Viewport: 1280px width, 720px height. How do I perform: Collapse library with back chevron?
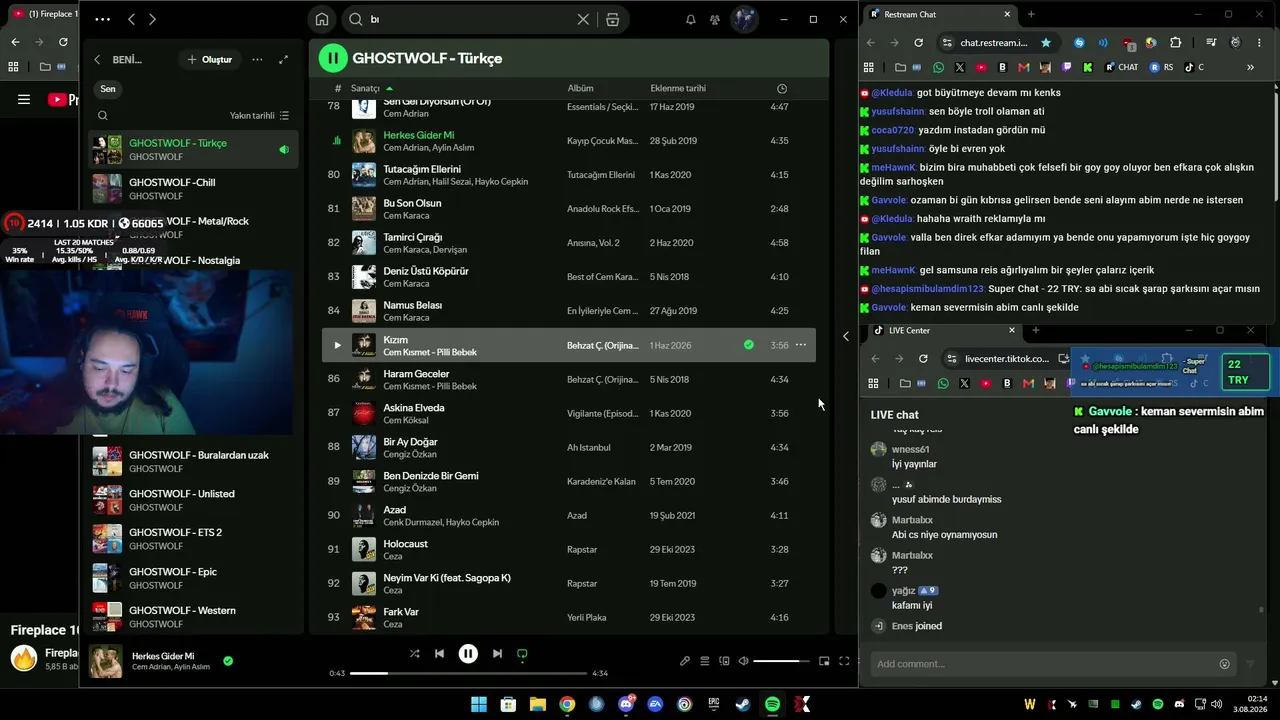pyautogui.click(x=97, y=60)
